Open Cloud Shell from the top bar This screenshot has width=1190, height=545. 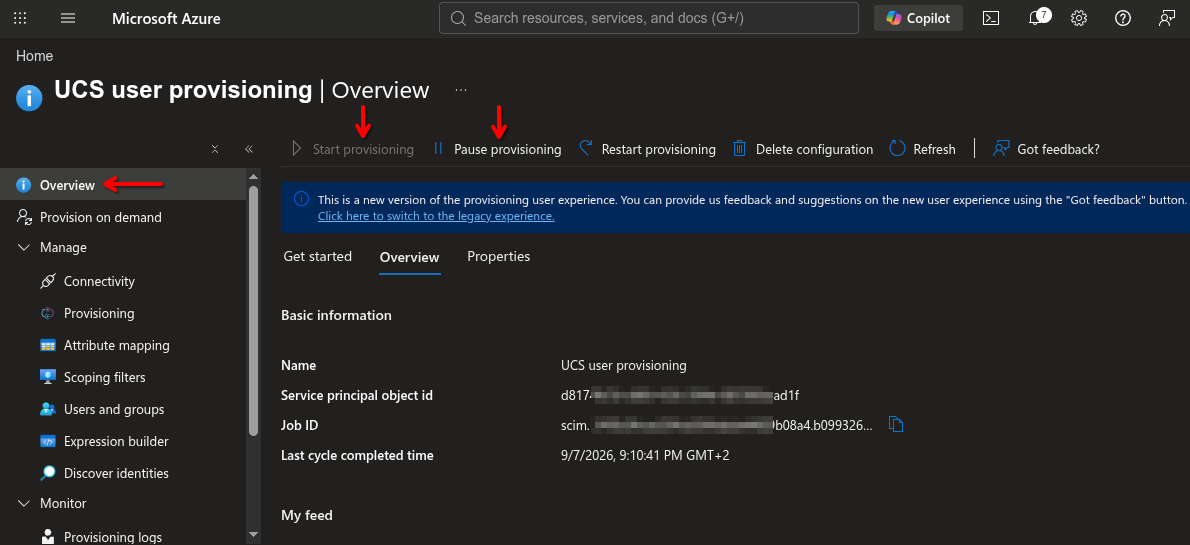click(x=991, y=18)
